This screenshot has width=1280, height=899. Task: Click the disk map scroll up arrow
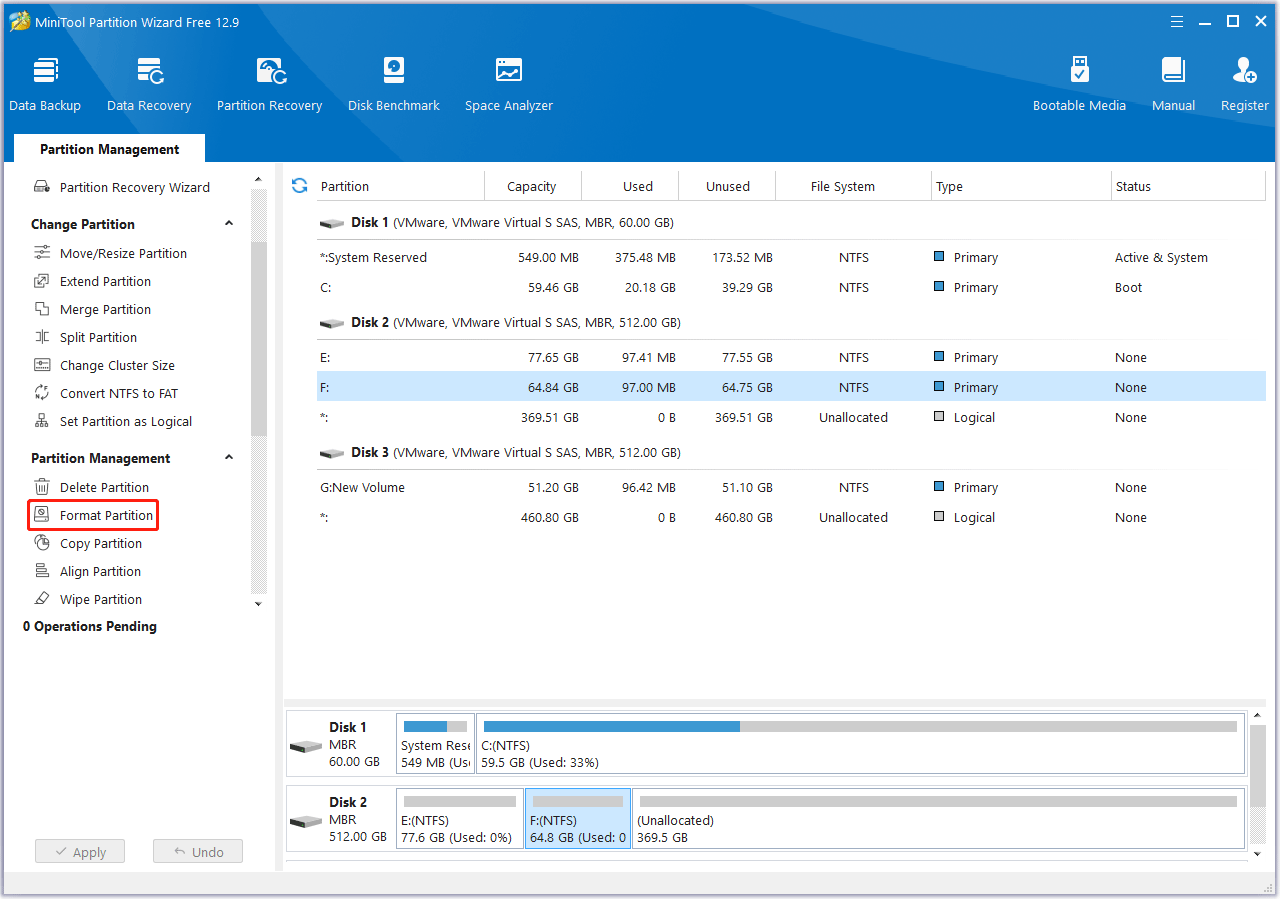[1258, 718]
